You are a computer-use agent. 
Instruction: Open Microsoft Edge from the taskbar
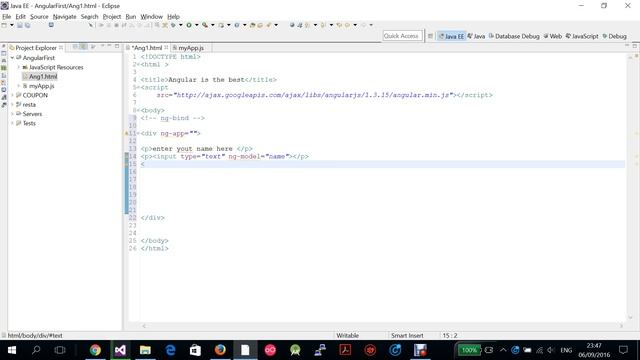[170, 350]
